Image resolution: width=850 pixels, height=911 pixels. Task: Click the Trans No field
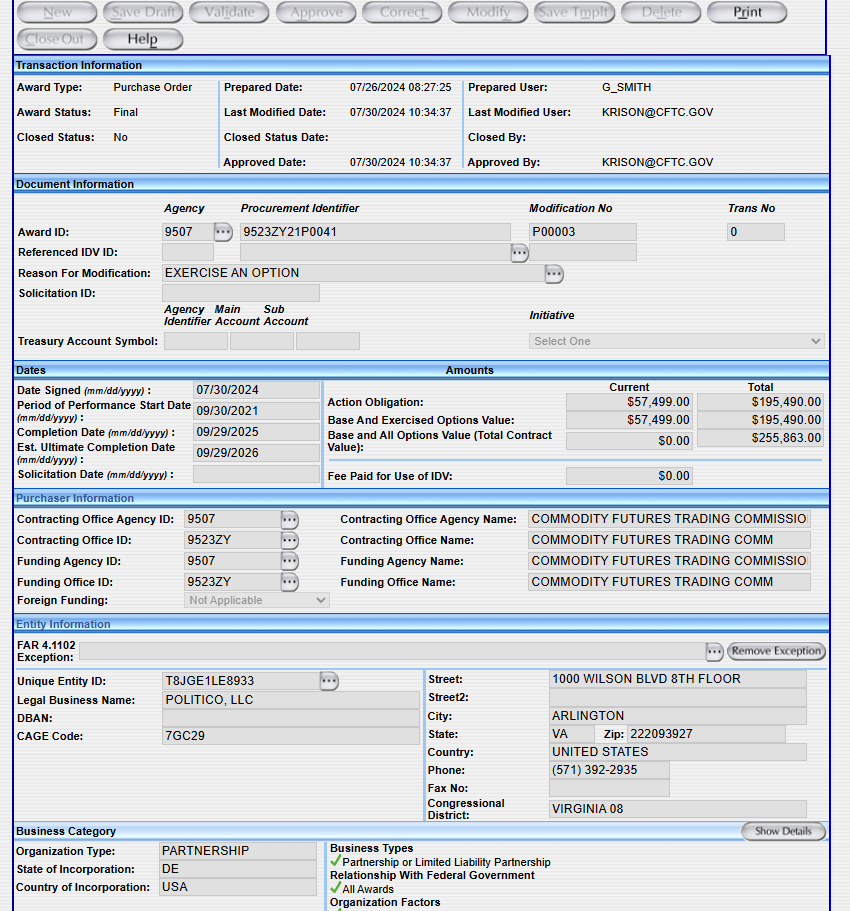756,232
